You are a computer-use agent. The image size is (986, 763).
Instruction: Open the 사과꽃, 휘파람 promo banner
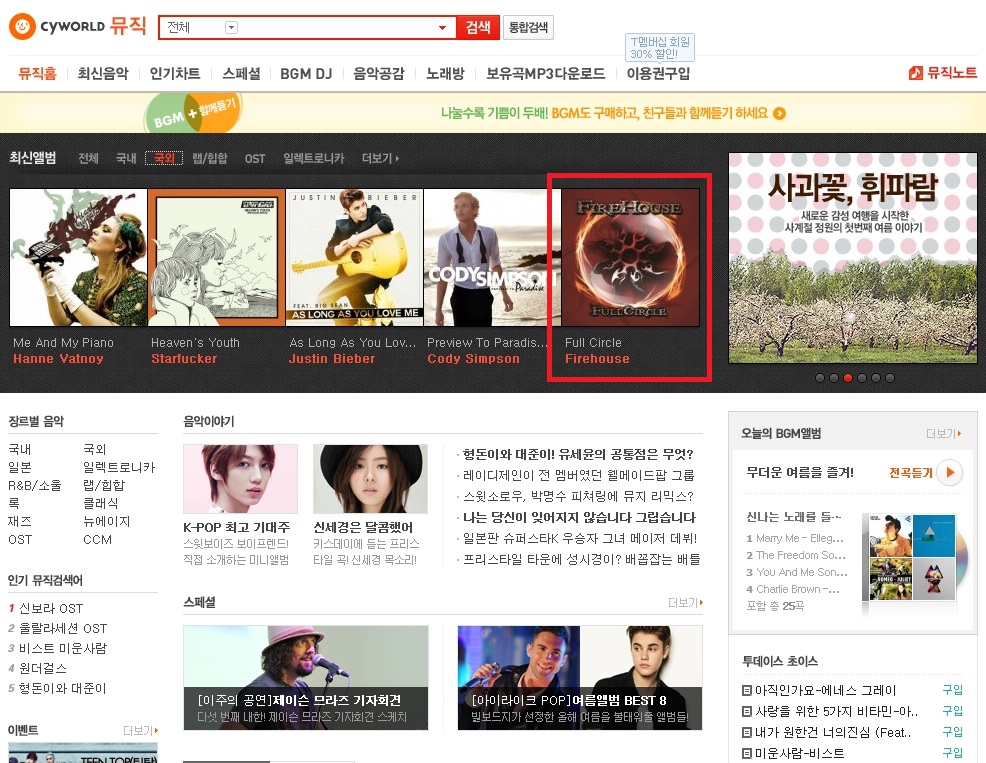[x=853, y=258]
